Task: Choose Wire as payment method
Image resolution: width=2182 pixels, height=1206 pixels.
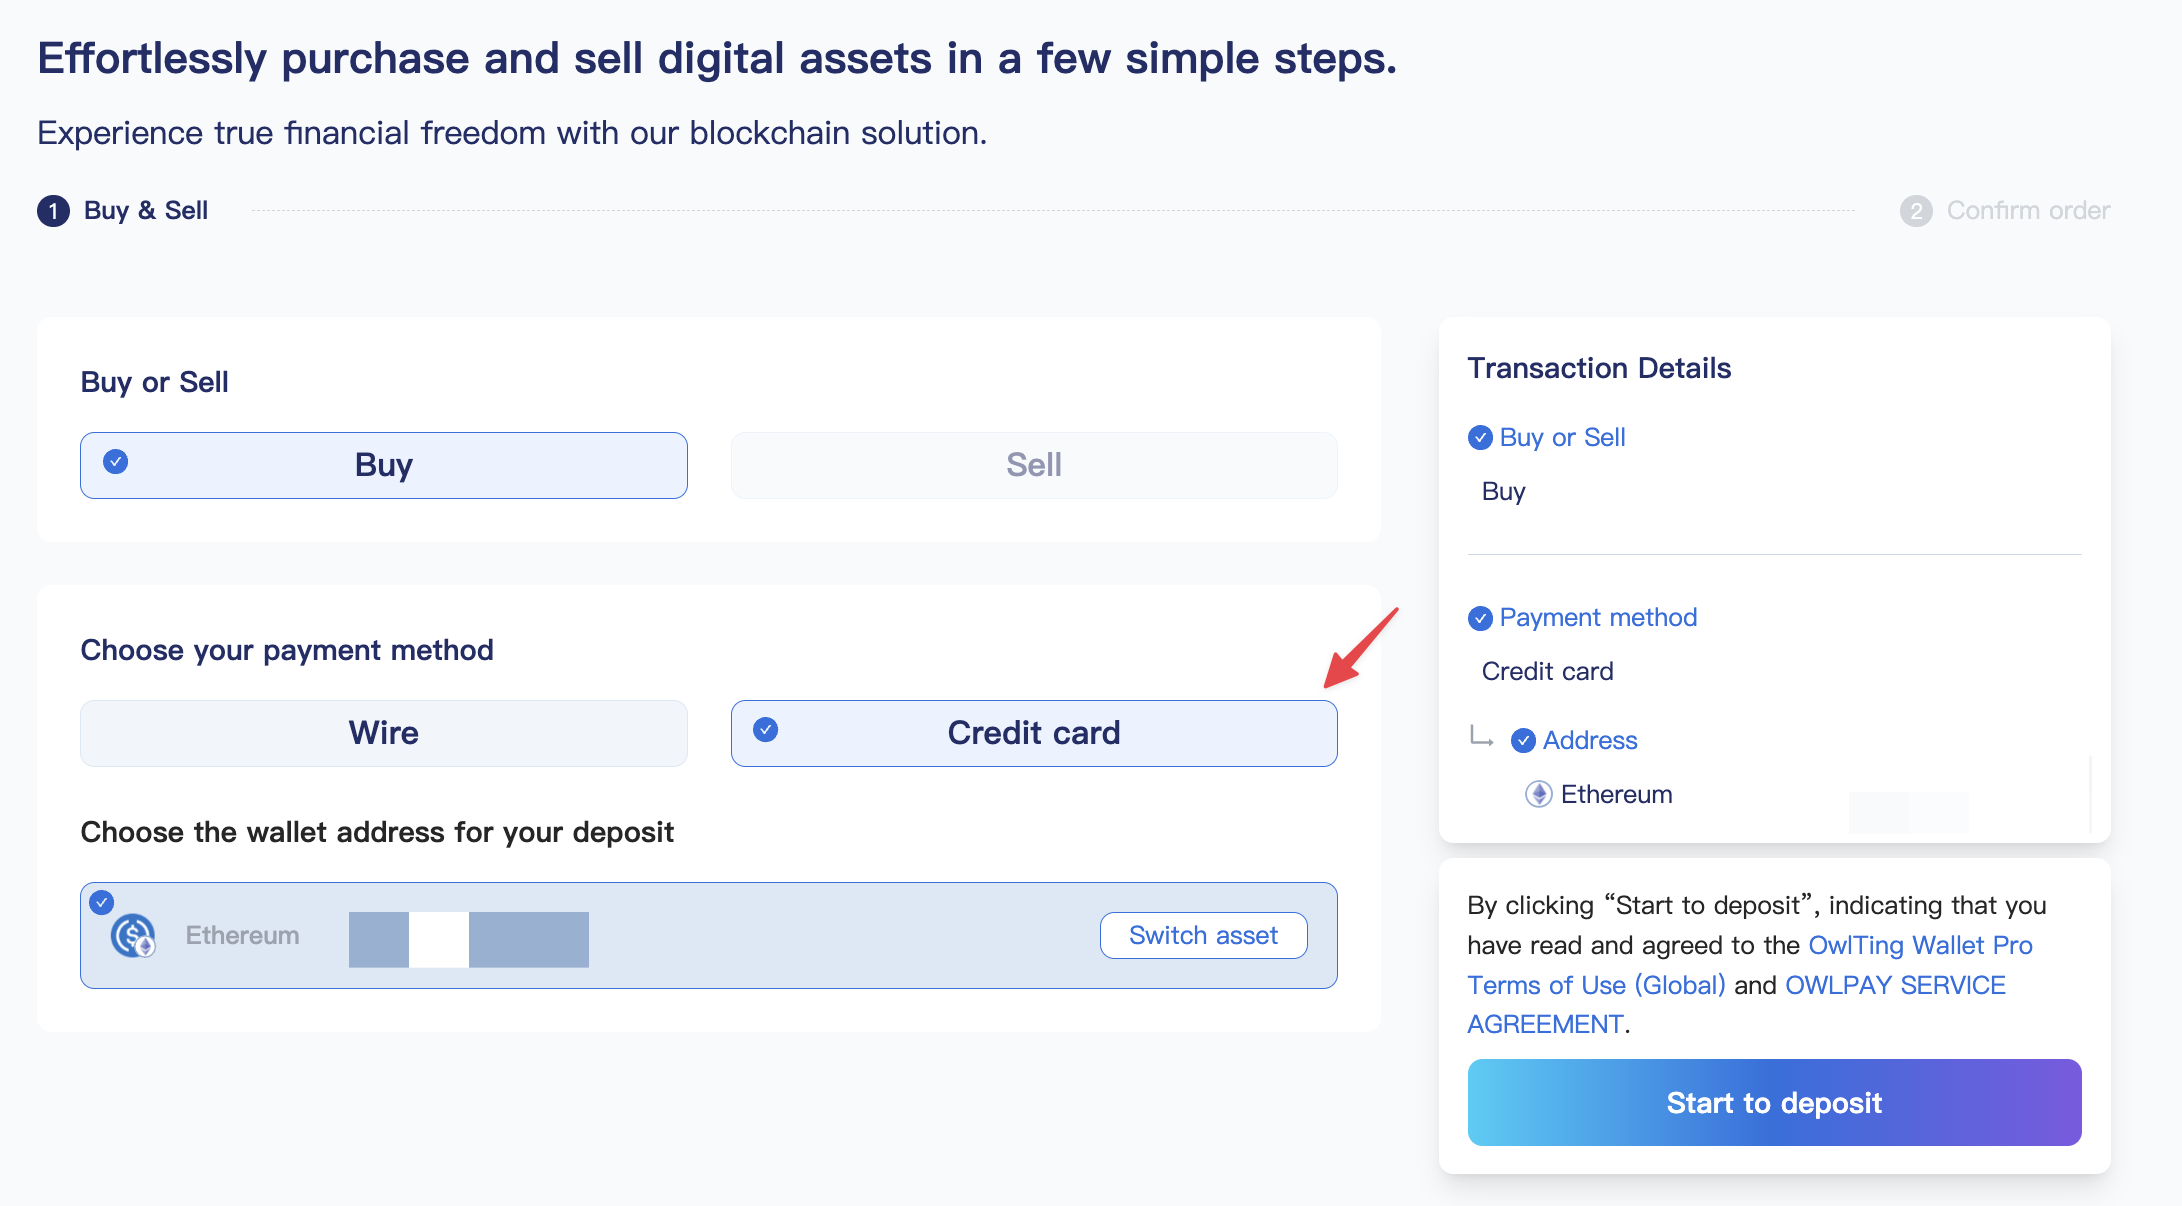Action: pos(384,733)
